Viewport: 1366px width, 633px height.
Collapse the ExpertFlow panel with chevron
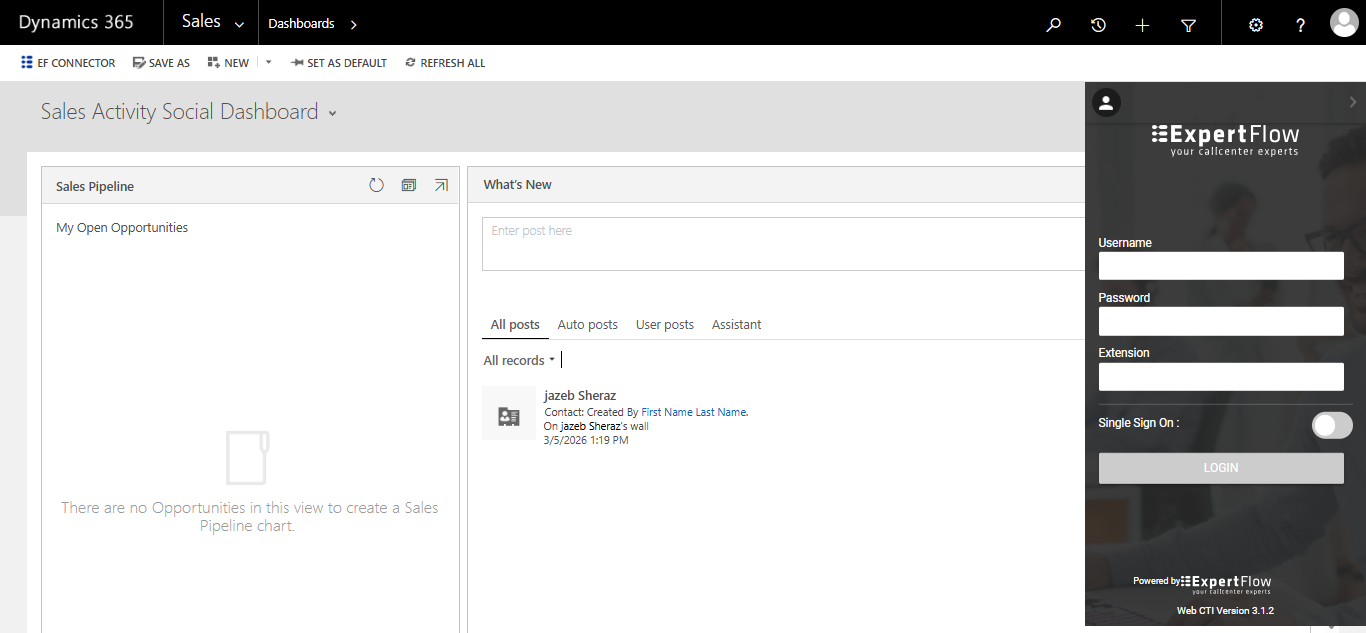1353,102
